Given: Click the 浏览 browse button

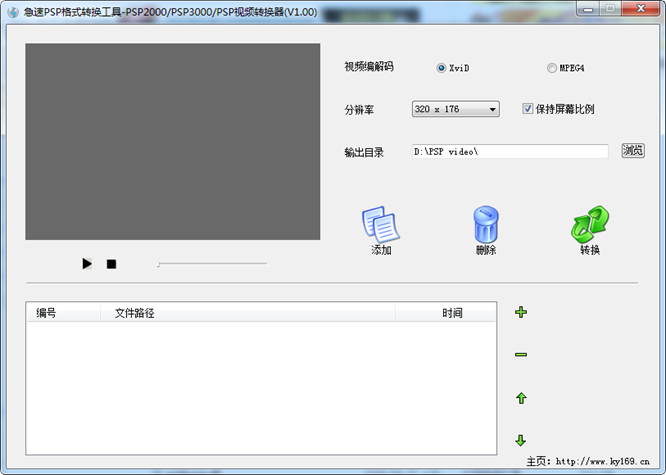Looking at the screenshot, I should tap(633, 150).
